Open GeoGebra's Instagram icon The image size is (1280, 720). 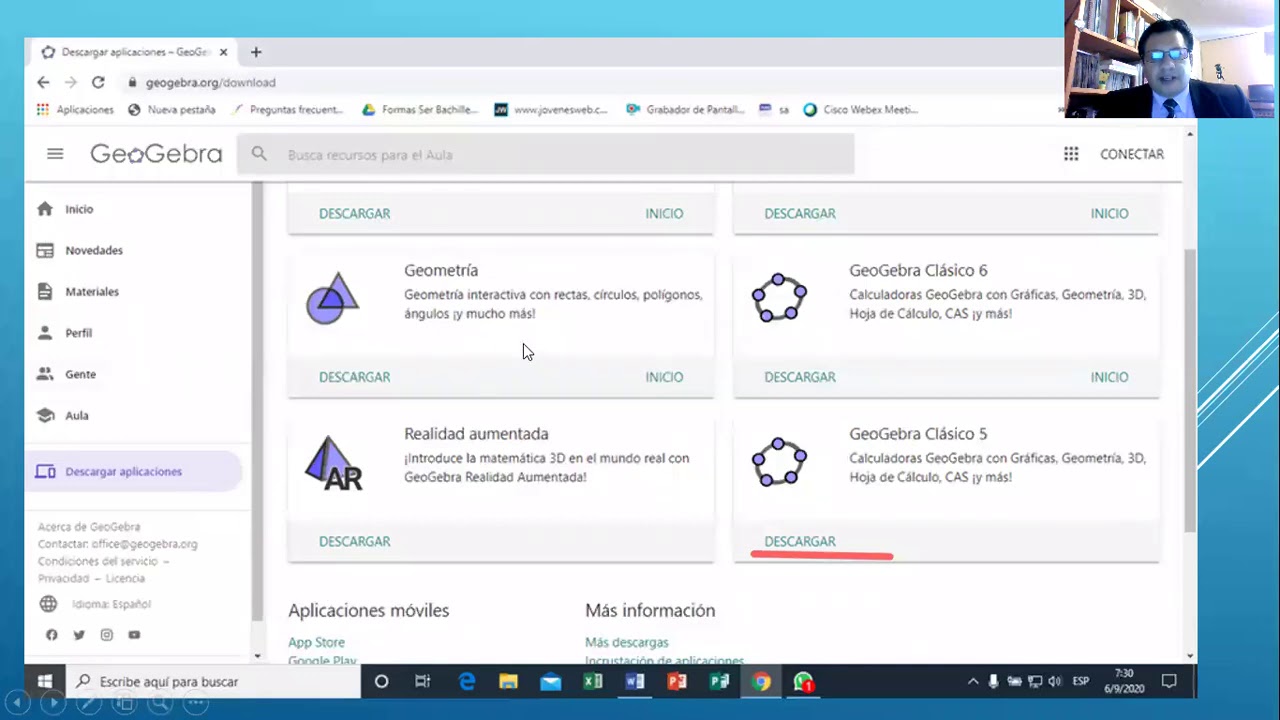tap(107, 635)
